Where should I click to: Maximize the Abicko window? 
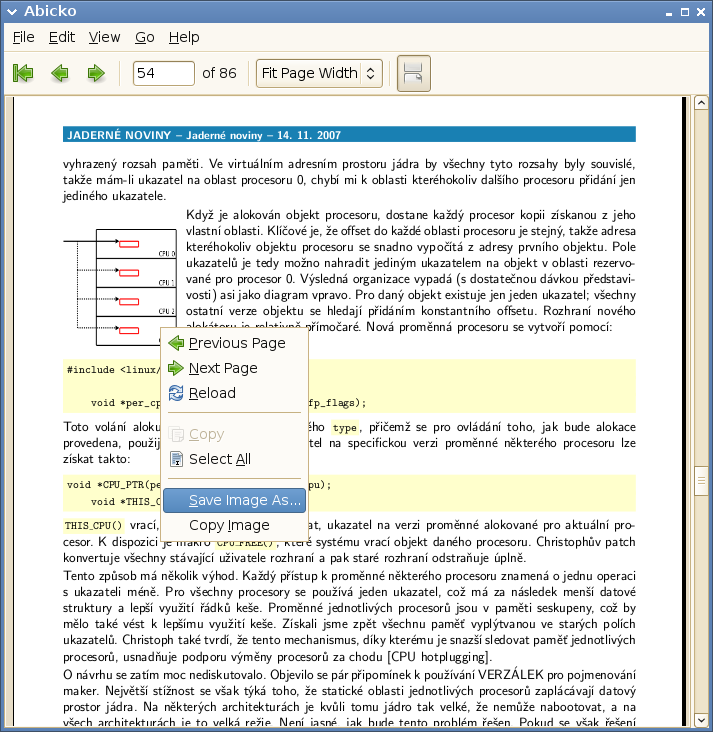[685, 12]
